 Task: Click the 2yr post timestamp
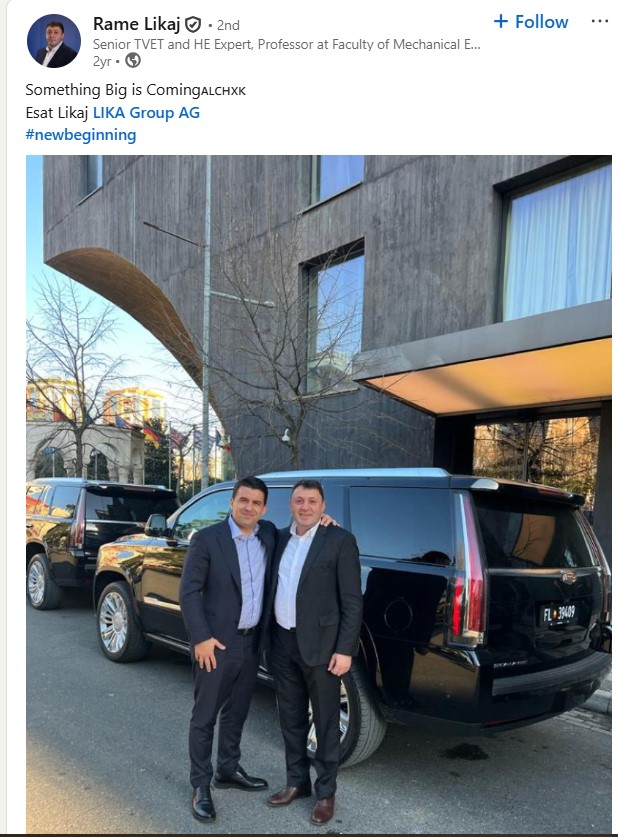(102, 61)
